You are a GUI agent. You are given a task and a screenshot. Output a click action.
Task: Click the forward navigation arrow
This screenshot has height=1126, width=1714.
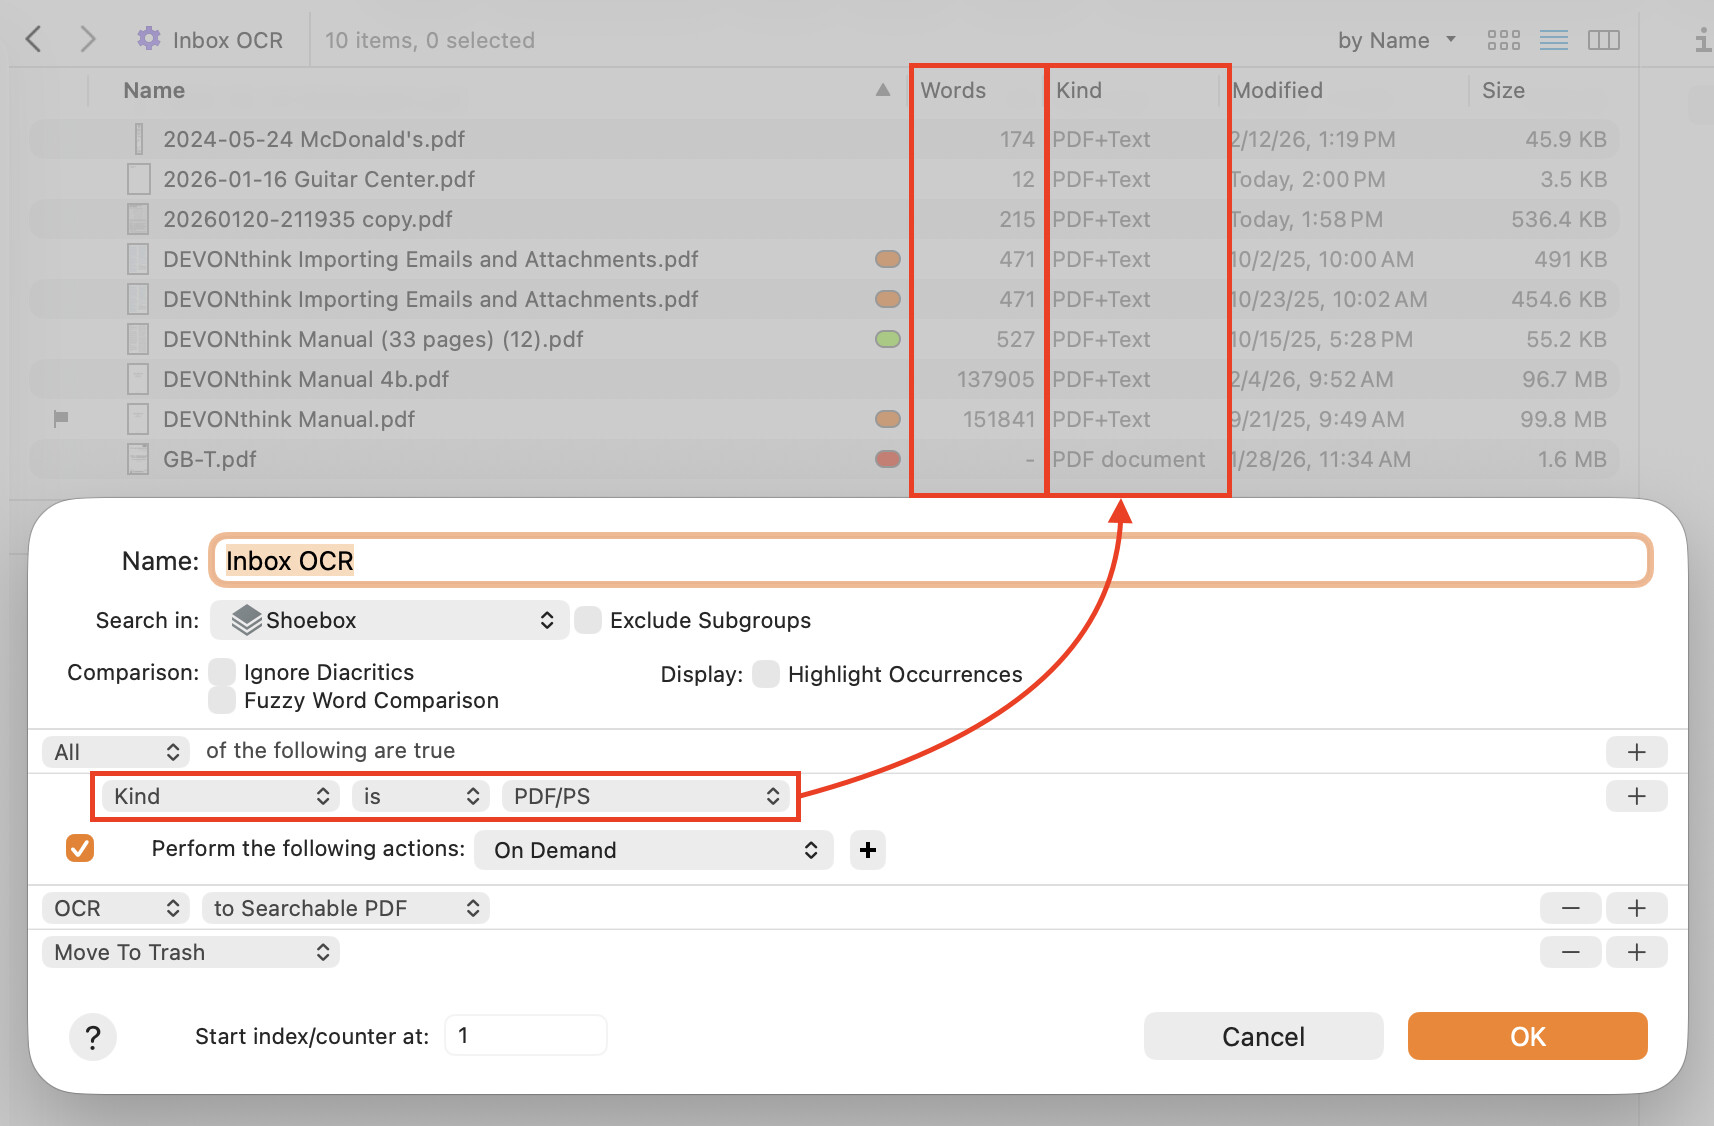pos(88,40)
